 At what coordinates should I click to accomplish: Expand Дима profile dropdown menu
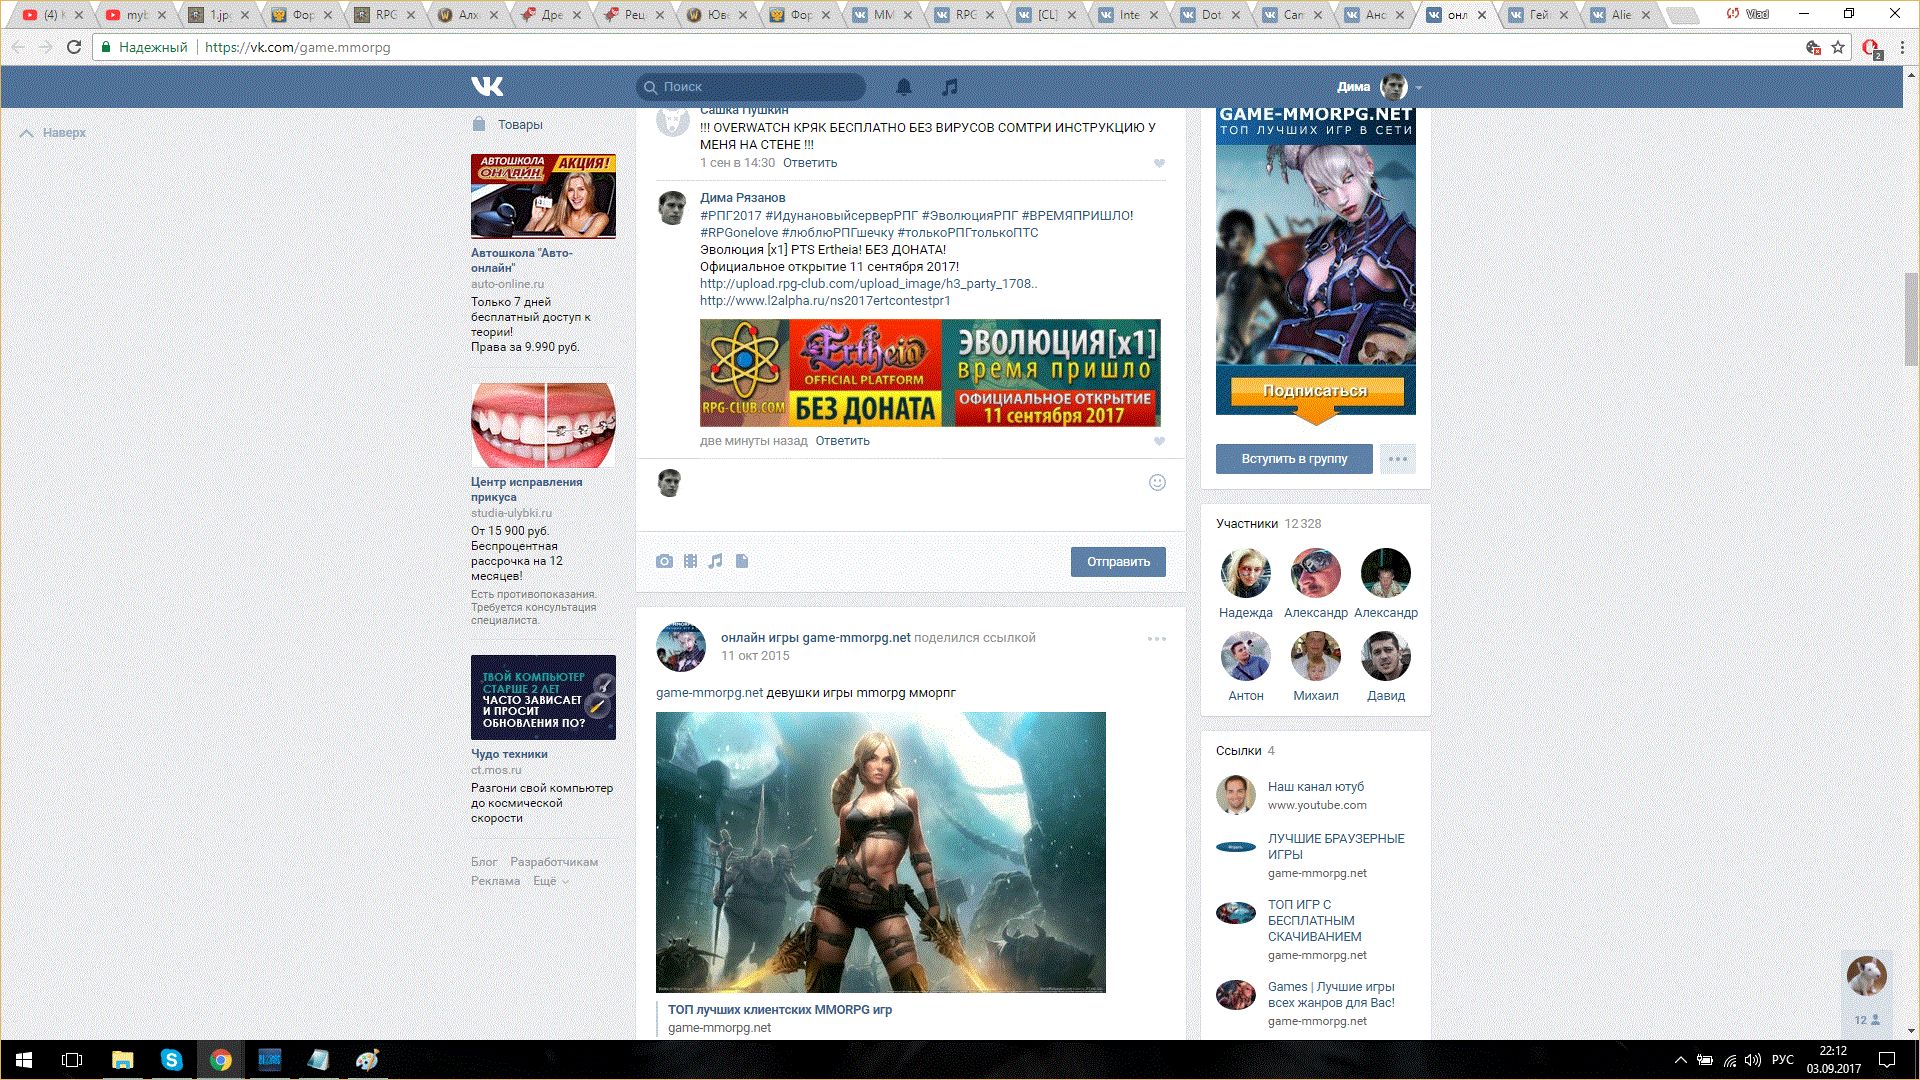coord(1379,87)
